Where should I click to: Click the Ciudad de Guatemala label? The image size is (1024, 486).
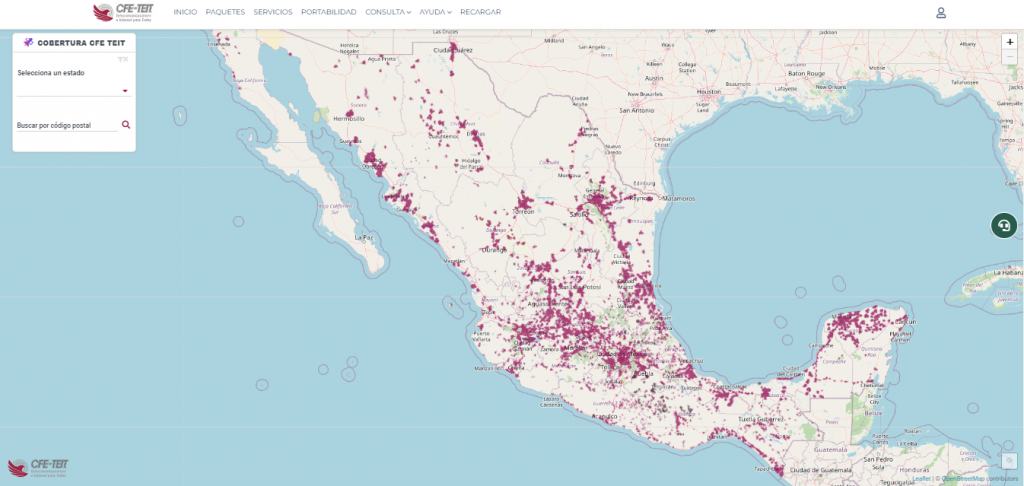(x=820, y=470)
